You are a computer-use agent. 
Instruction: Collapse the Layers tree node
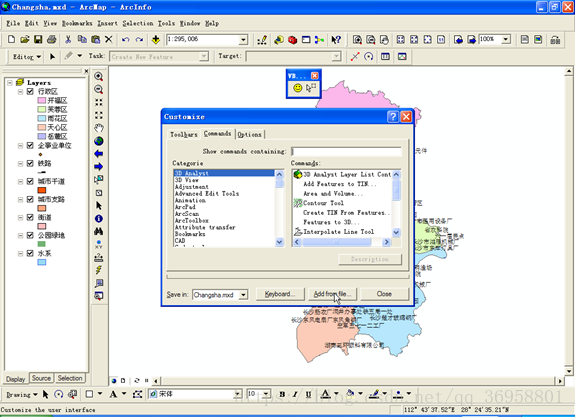tap(10, 83)
